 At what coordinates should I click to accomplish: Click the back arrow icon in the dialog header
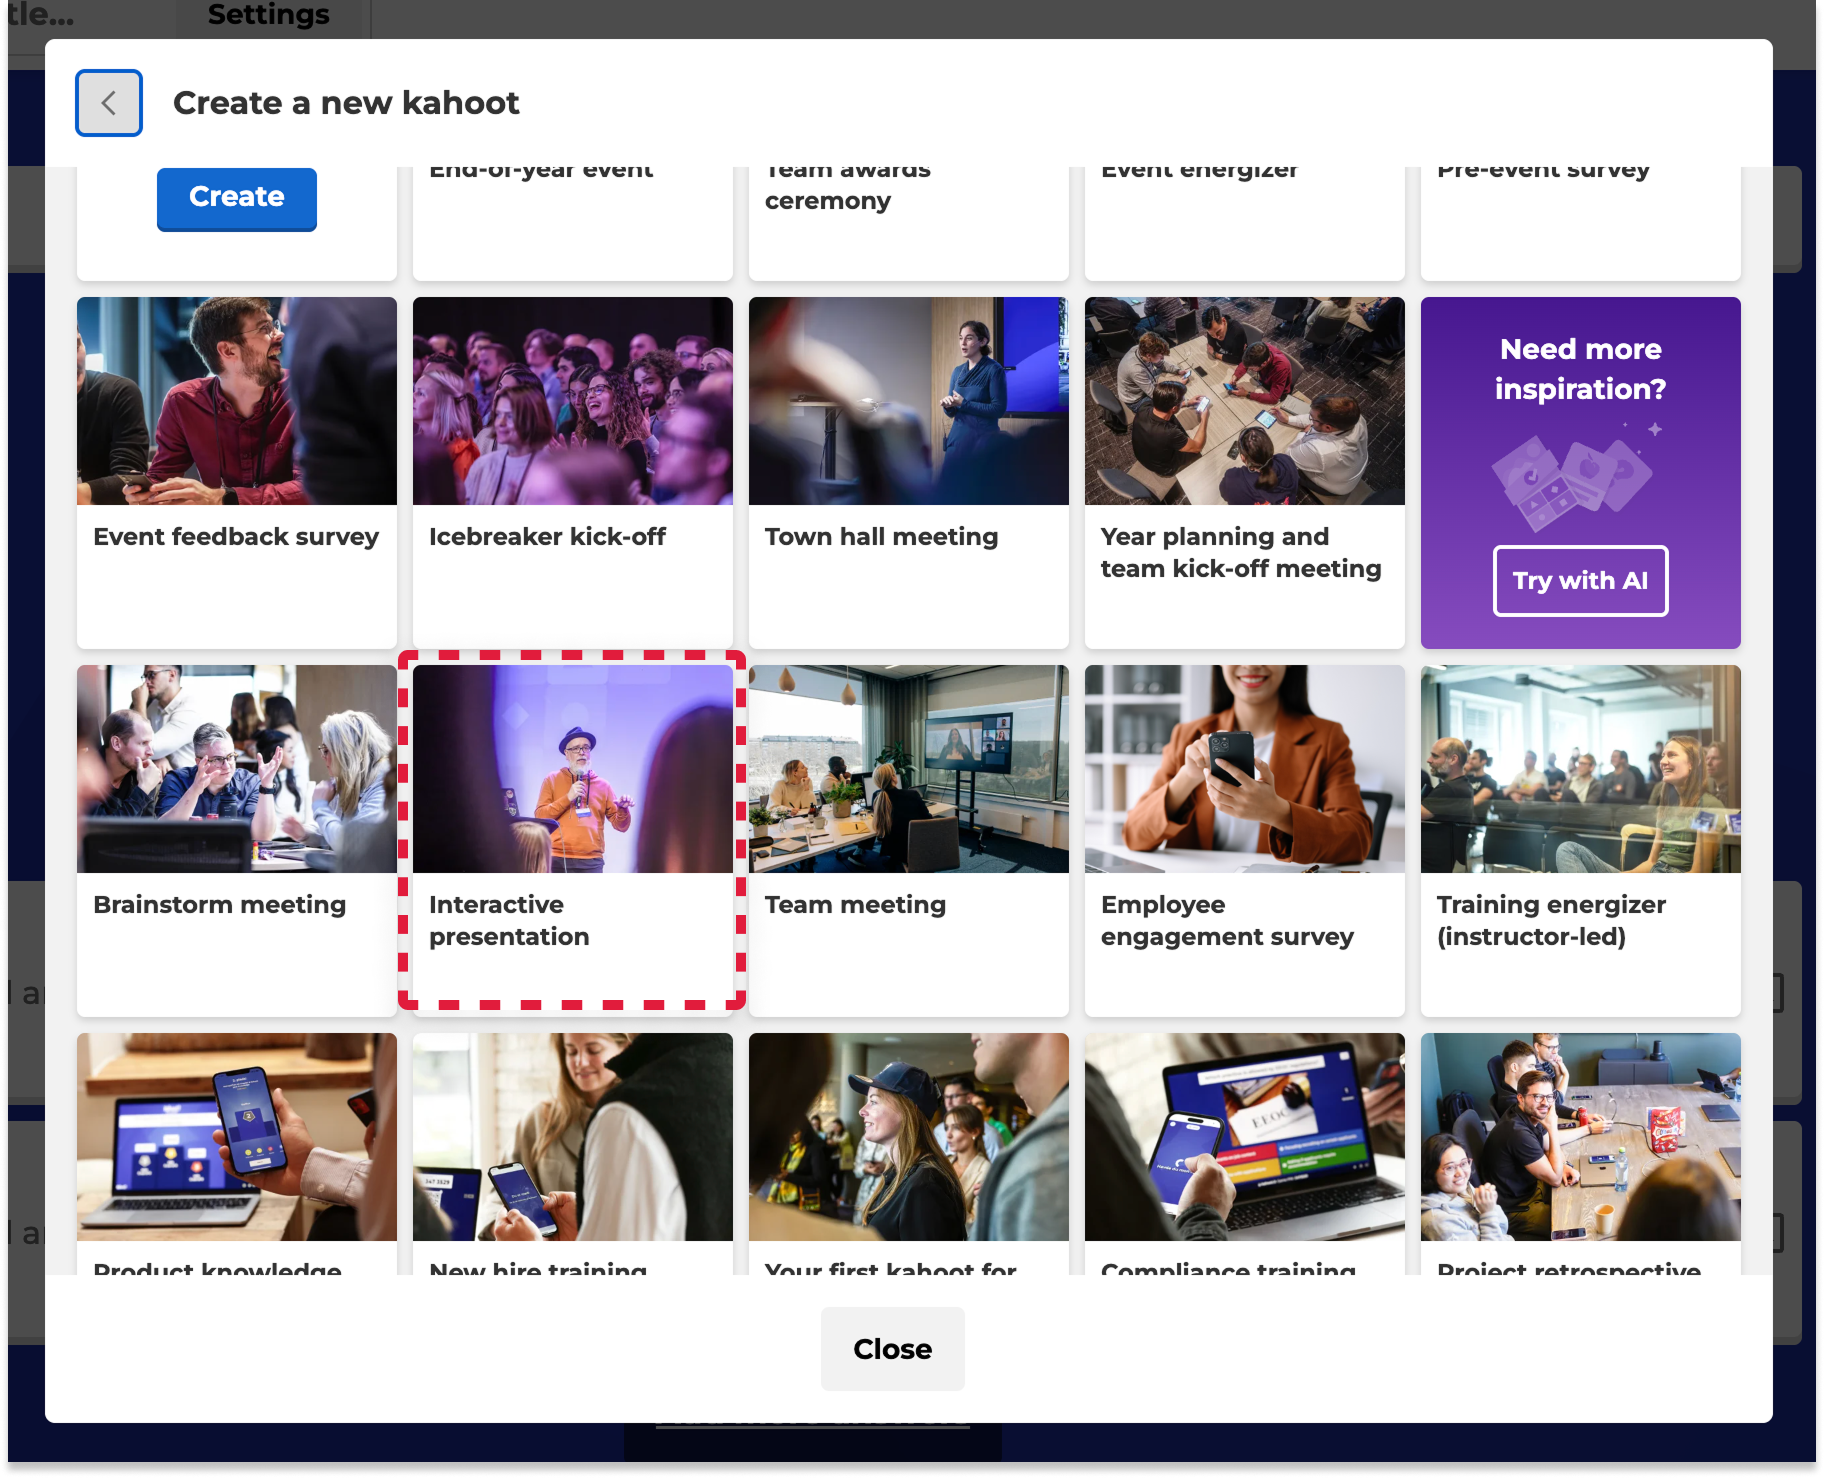click(109, 103)
